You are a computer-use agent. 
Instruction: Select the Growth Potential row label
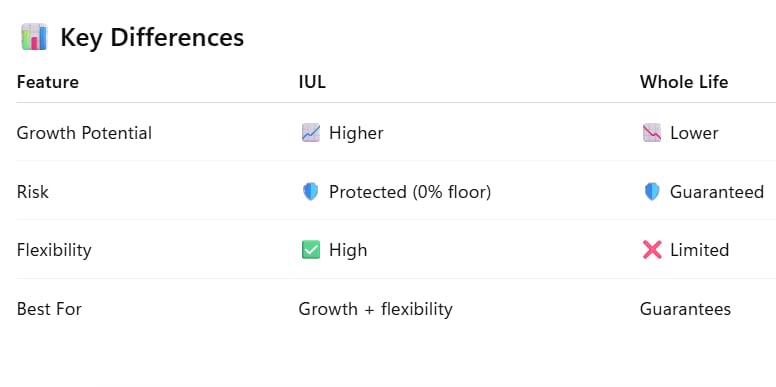[x=84, y=133]
